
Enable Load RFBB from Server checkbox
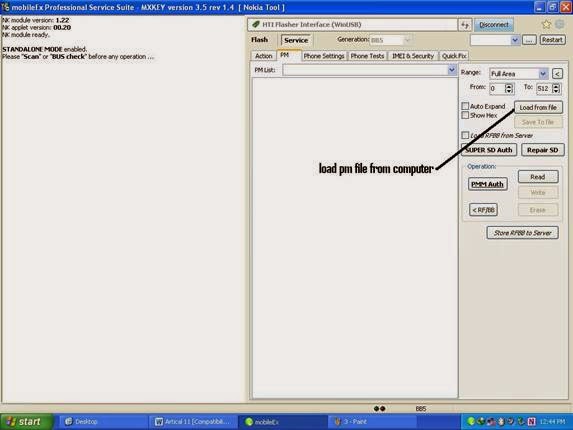pos(465,135)
